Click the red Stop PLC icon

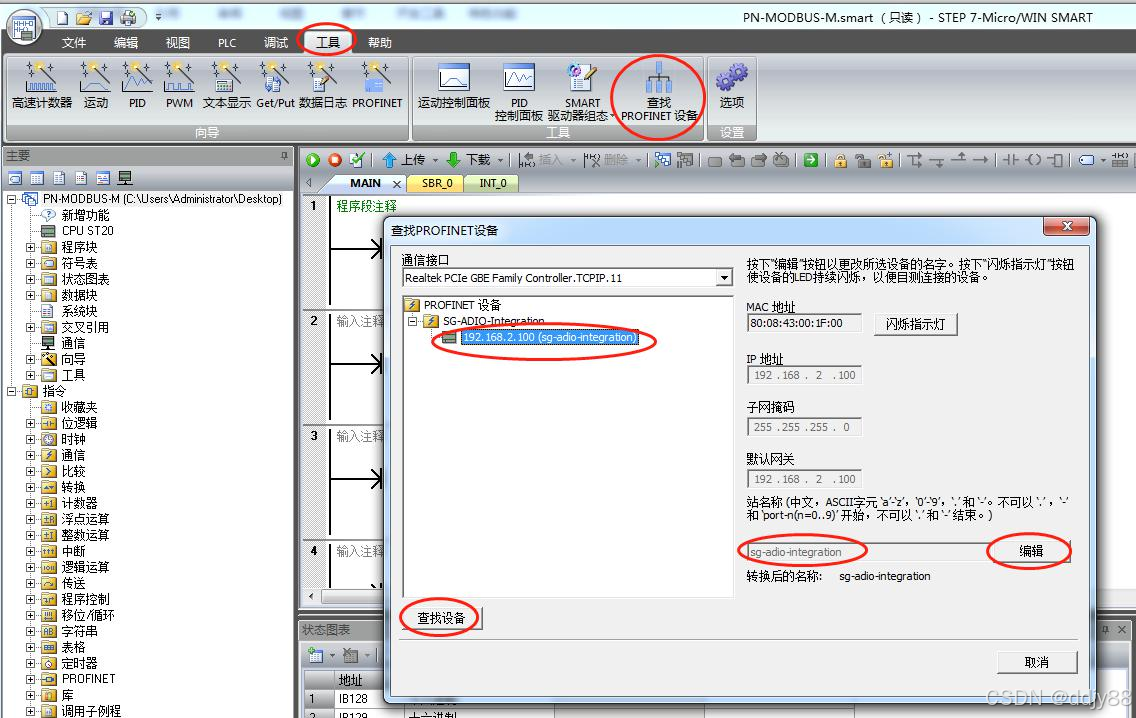tap(335, 160)
